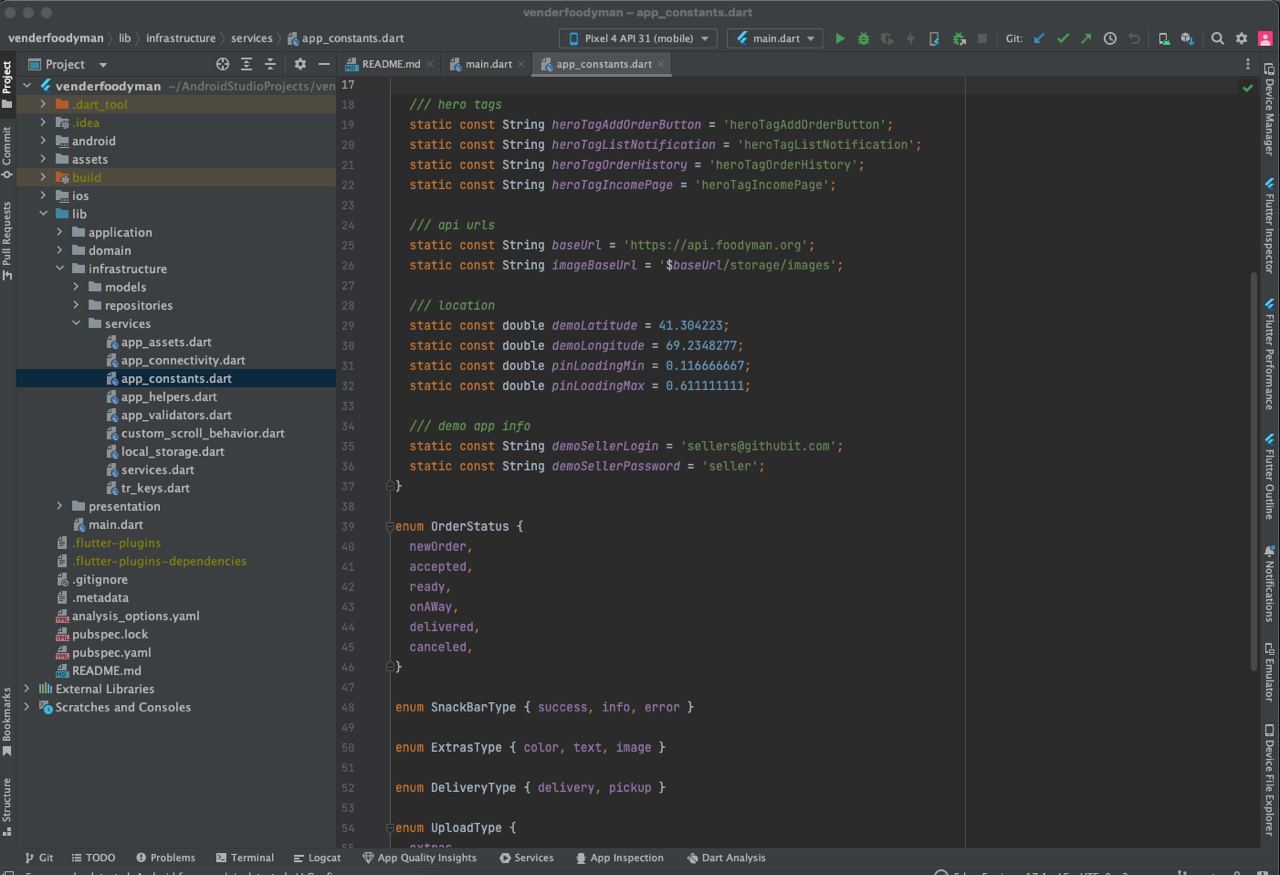The width and height of the screenshot is (1280, 875).
Task: Switch to the main.dart editor tab
Action: [x=488, y=64]
